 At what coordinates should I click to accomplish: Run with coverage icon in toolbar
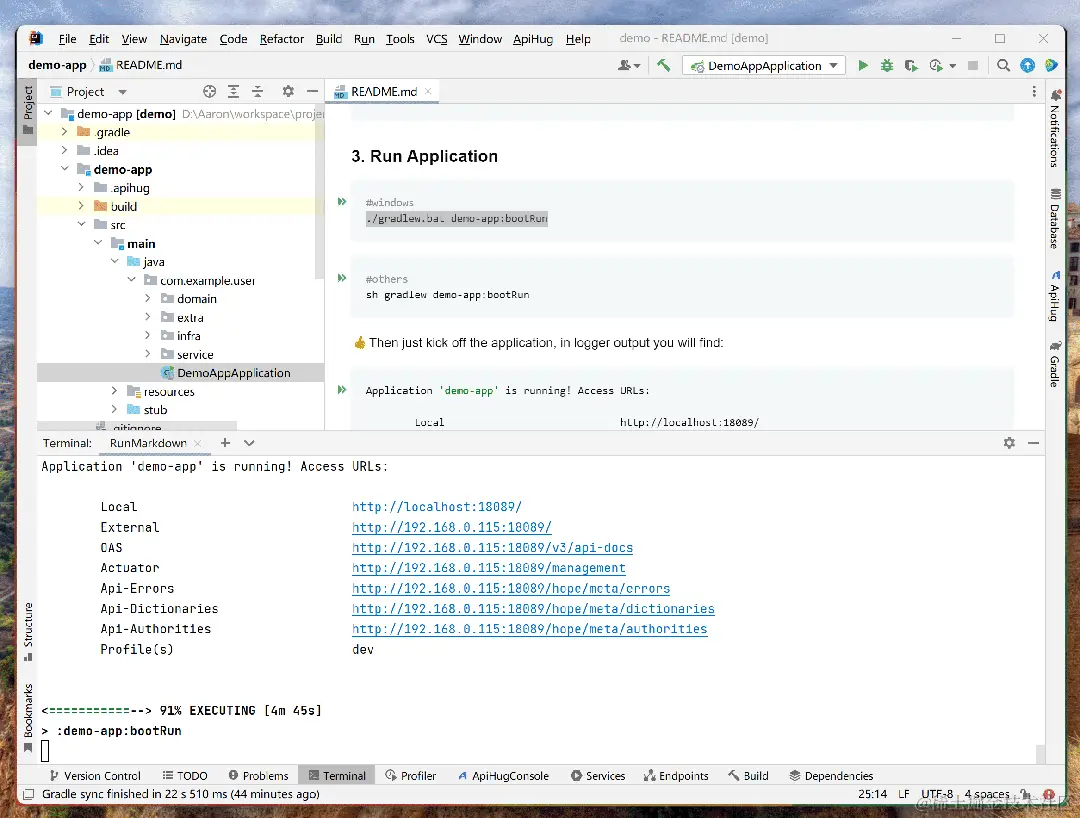[911, 65]
